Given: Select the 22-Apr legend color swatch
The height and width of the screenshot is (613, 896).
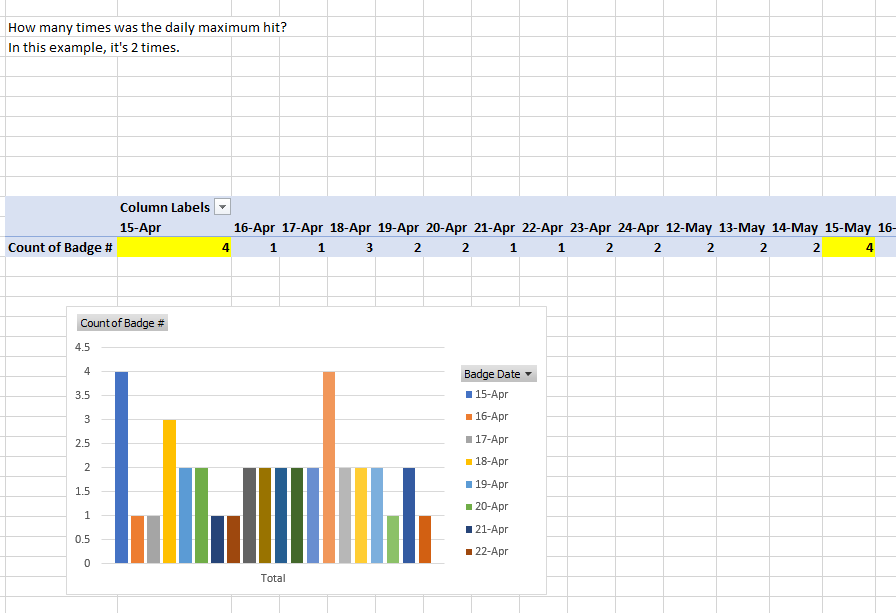Looking at the screenshot, I should pyautogui.click(x=469, y=552).
